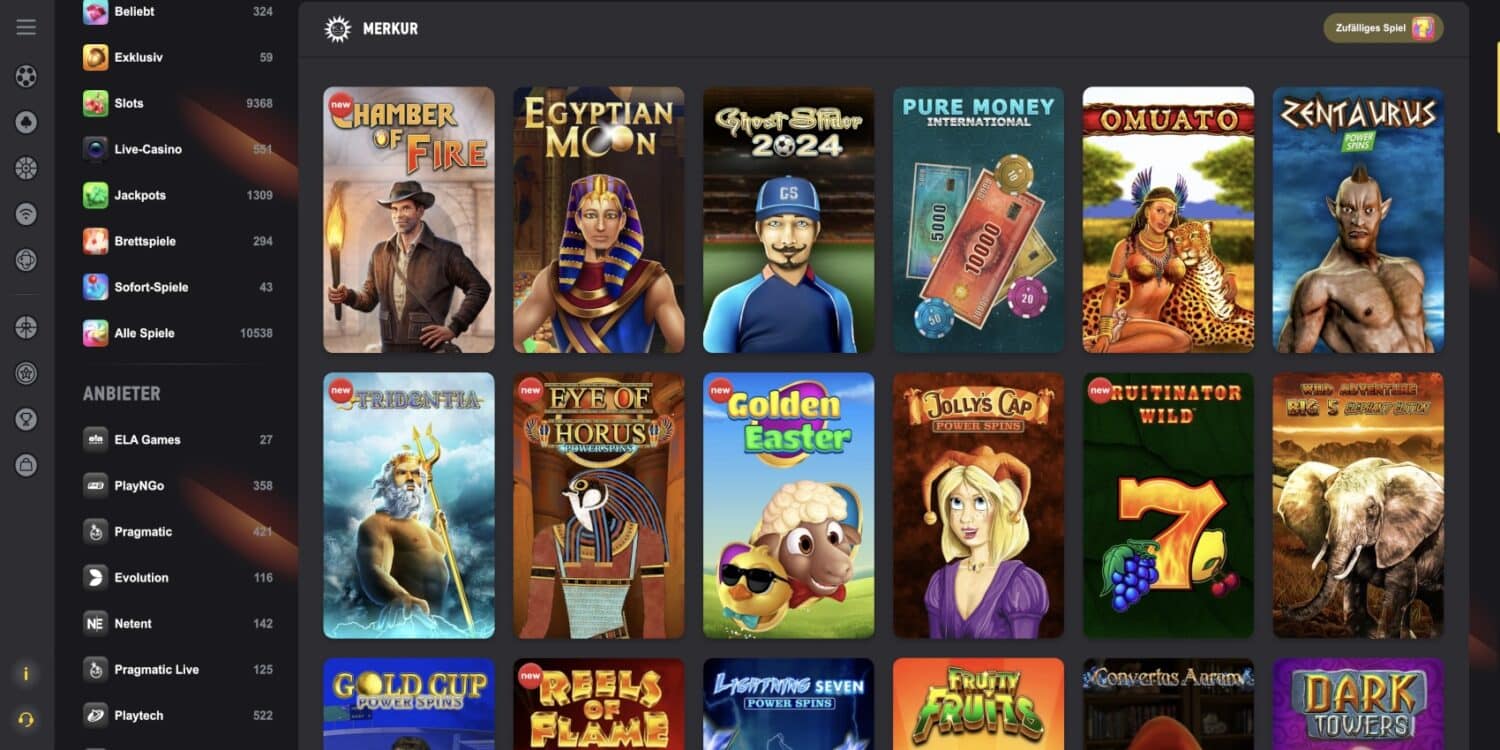Open the Golden Easter game tile
This screenshot has height=750, width=1500.
789,505
